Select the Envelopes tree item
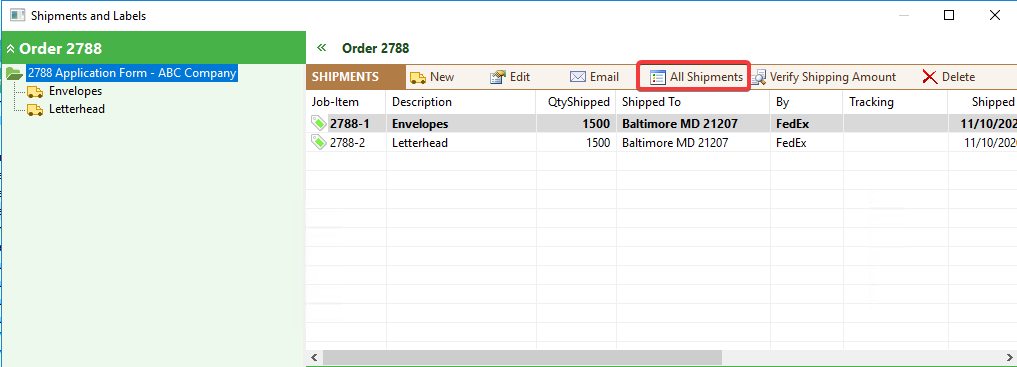The width and height of the screenshot is (1017, 367). tap(75, 91)
